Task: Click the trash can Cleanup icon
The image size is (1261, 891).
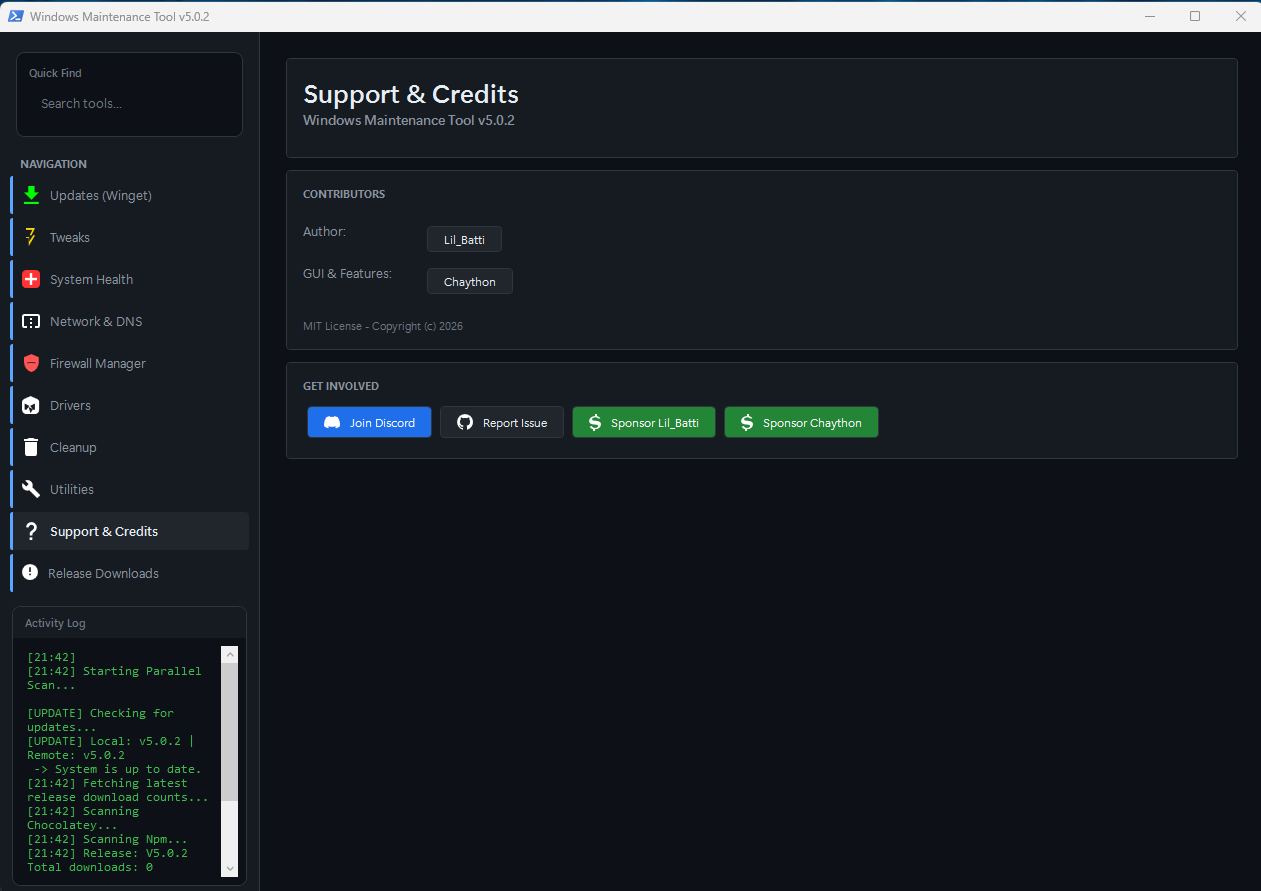Action: 31,447
